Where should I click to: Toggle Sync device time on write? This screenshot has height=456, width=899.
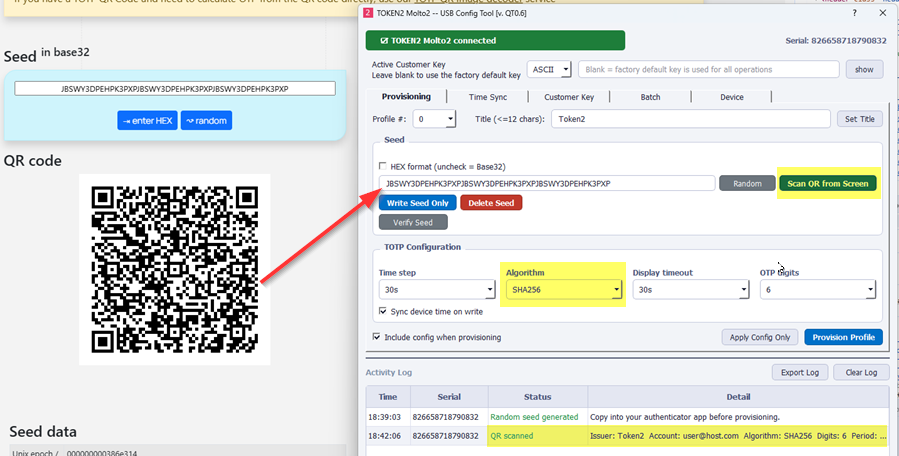click(383, 312)
